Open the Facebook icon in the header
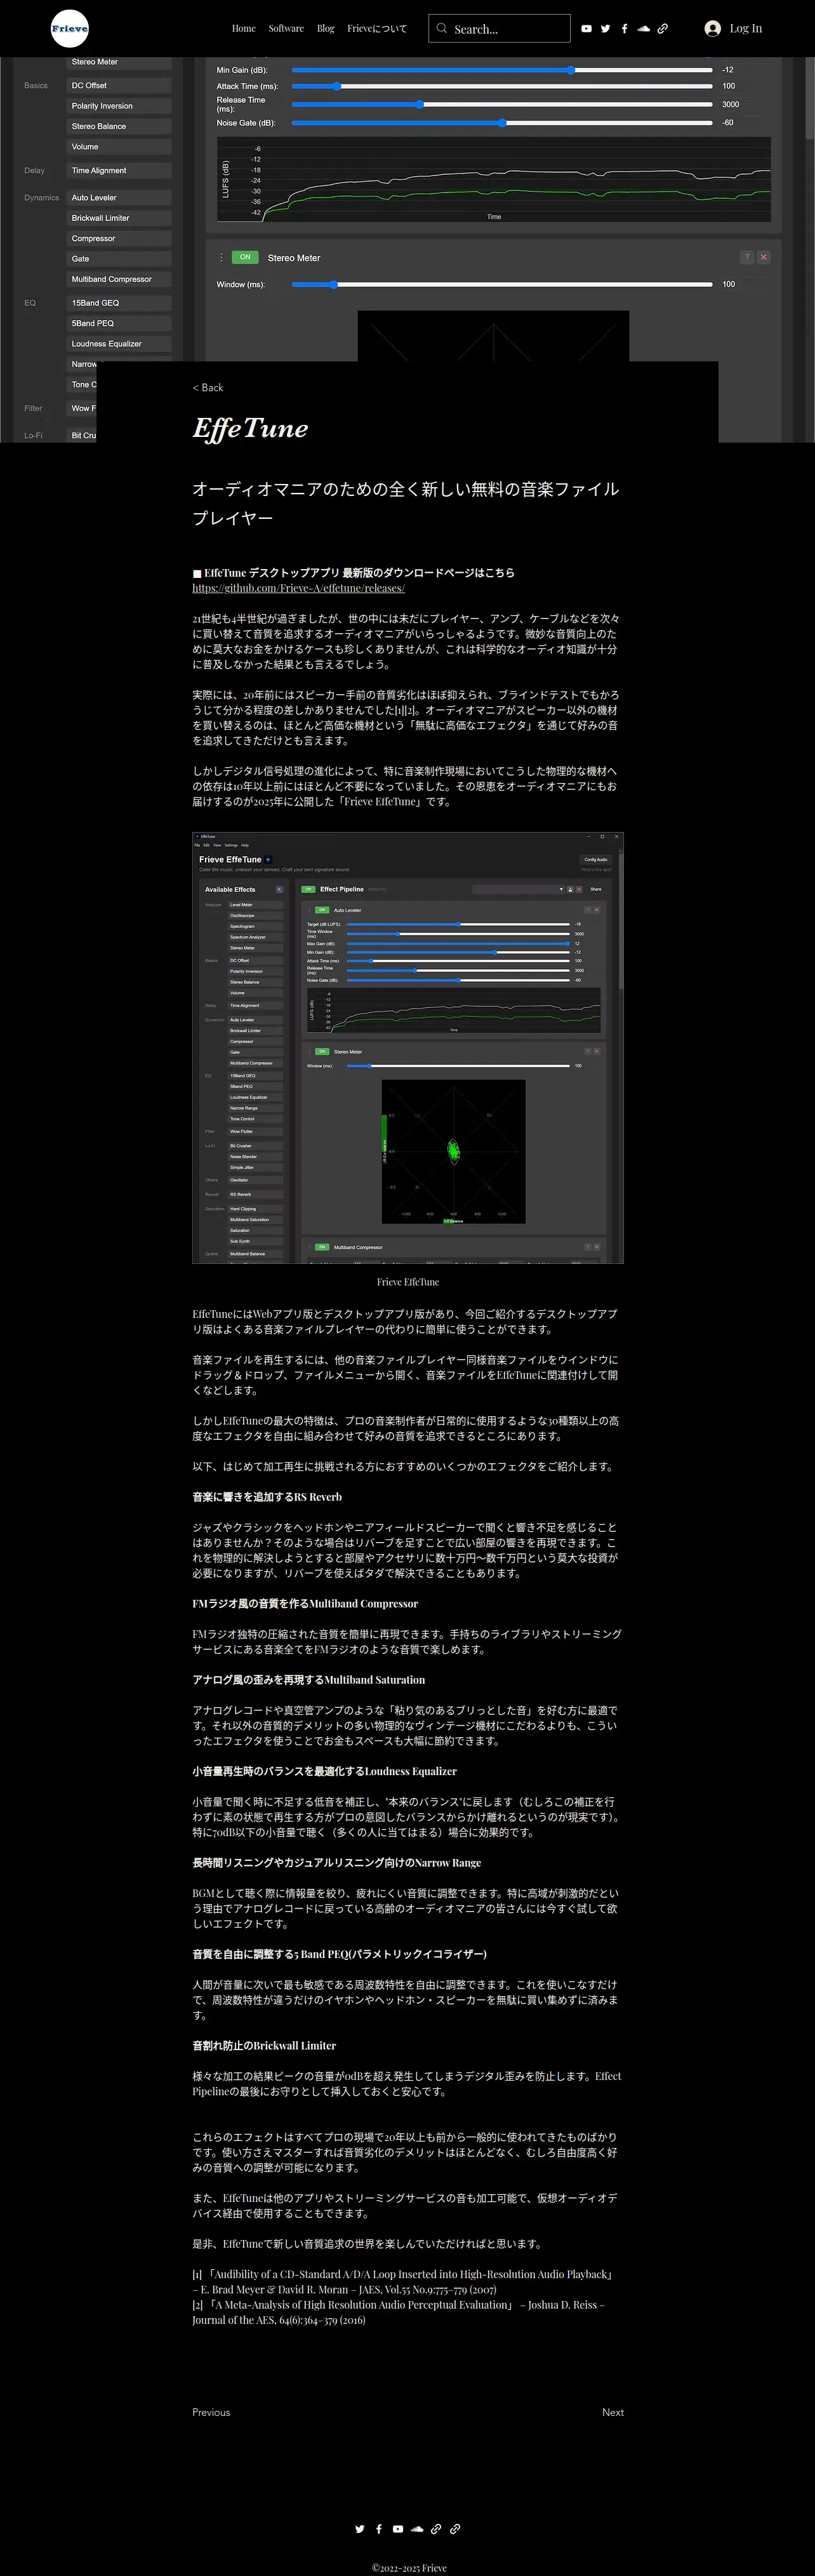Viewport: 815px width, 2576px height. (624, 29)
